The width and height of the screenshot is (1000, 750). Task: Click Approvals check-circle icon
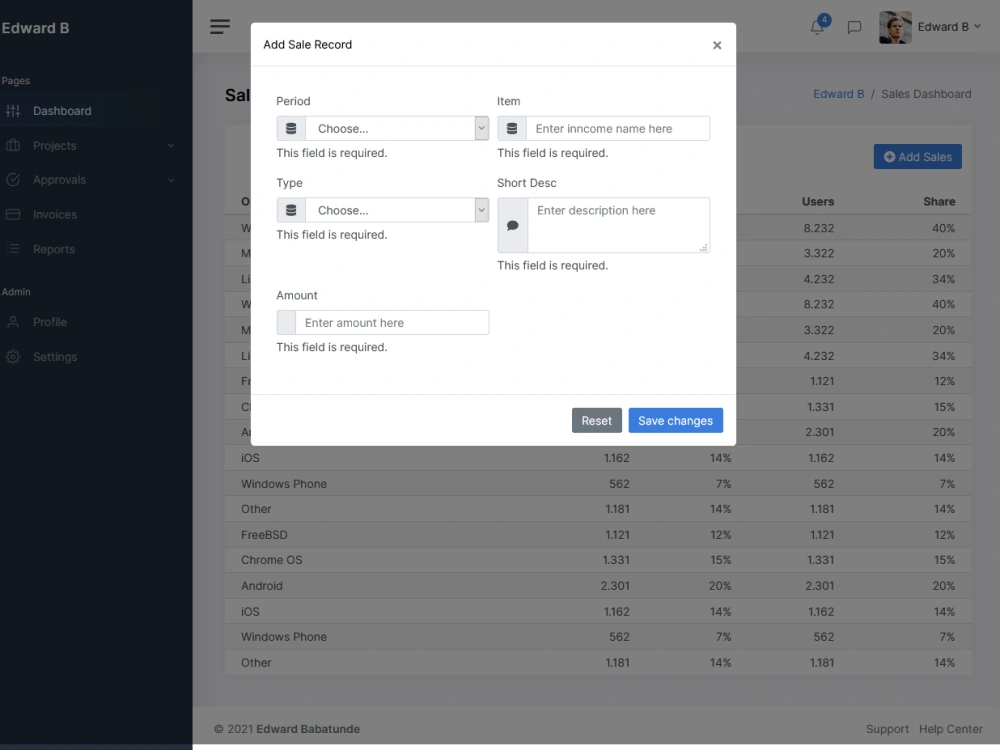13,180
